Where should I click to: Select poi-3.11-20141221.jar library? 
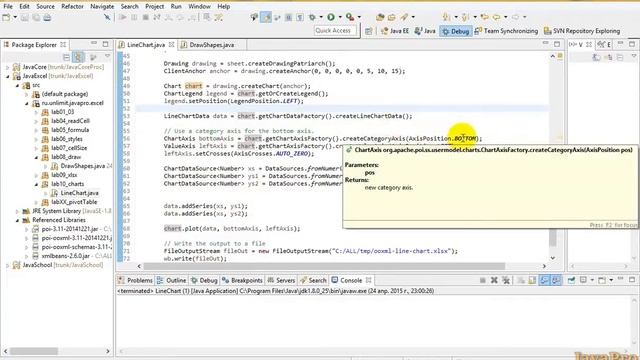coord(70,229)
